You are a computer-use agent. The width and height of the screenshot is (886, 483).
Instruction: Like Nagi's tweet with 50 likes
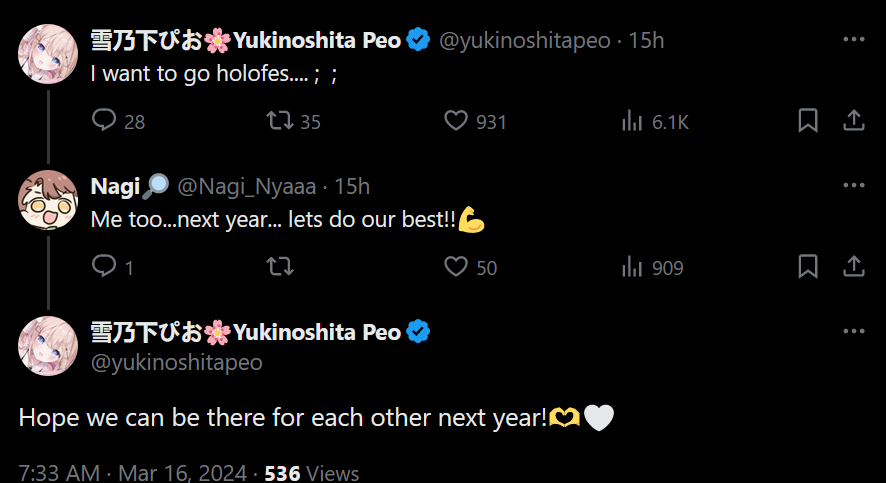[x=457, y=267]
